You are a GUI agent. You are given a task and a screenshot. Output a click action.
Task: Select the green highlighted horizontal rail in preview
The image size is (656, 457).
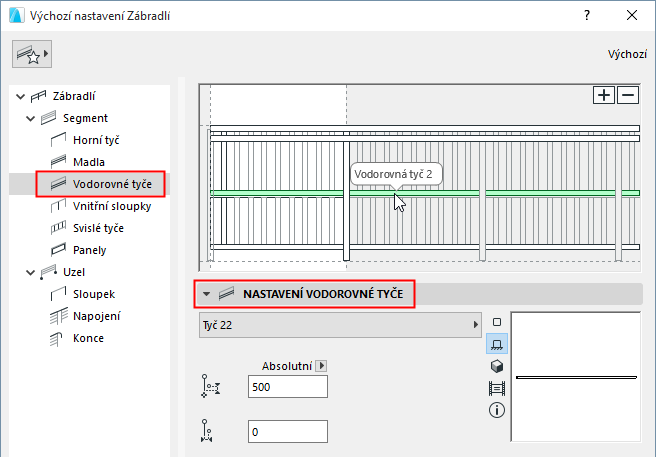click(x=425, y=193)
